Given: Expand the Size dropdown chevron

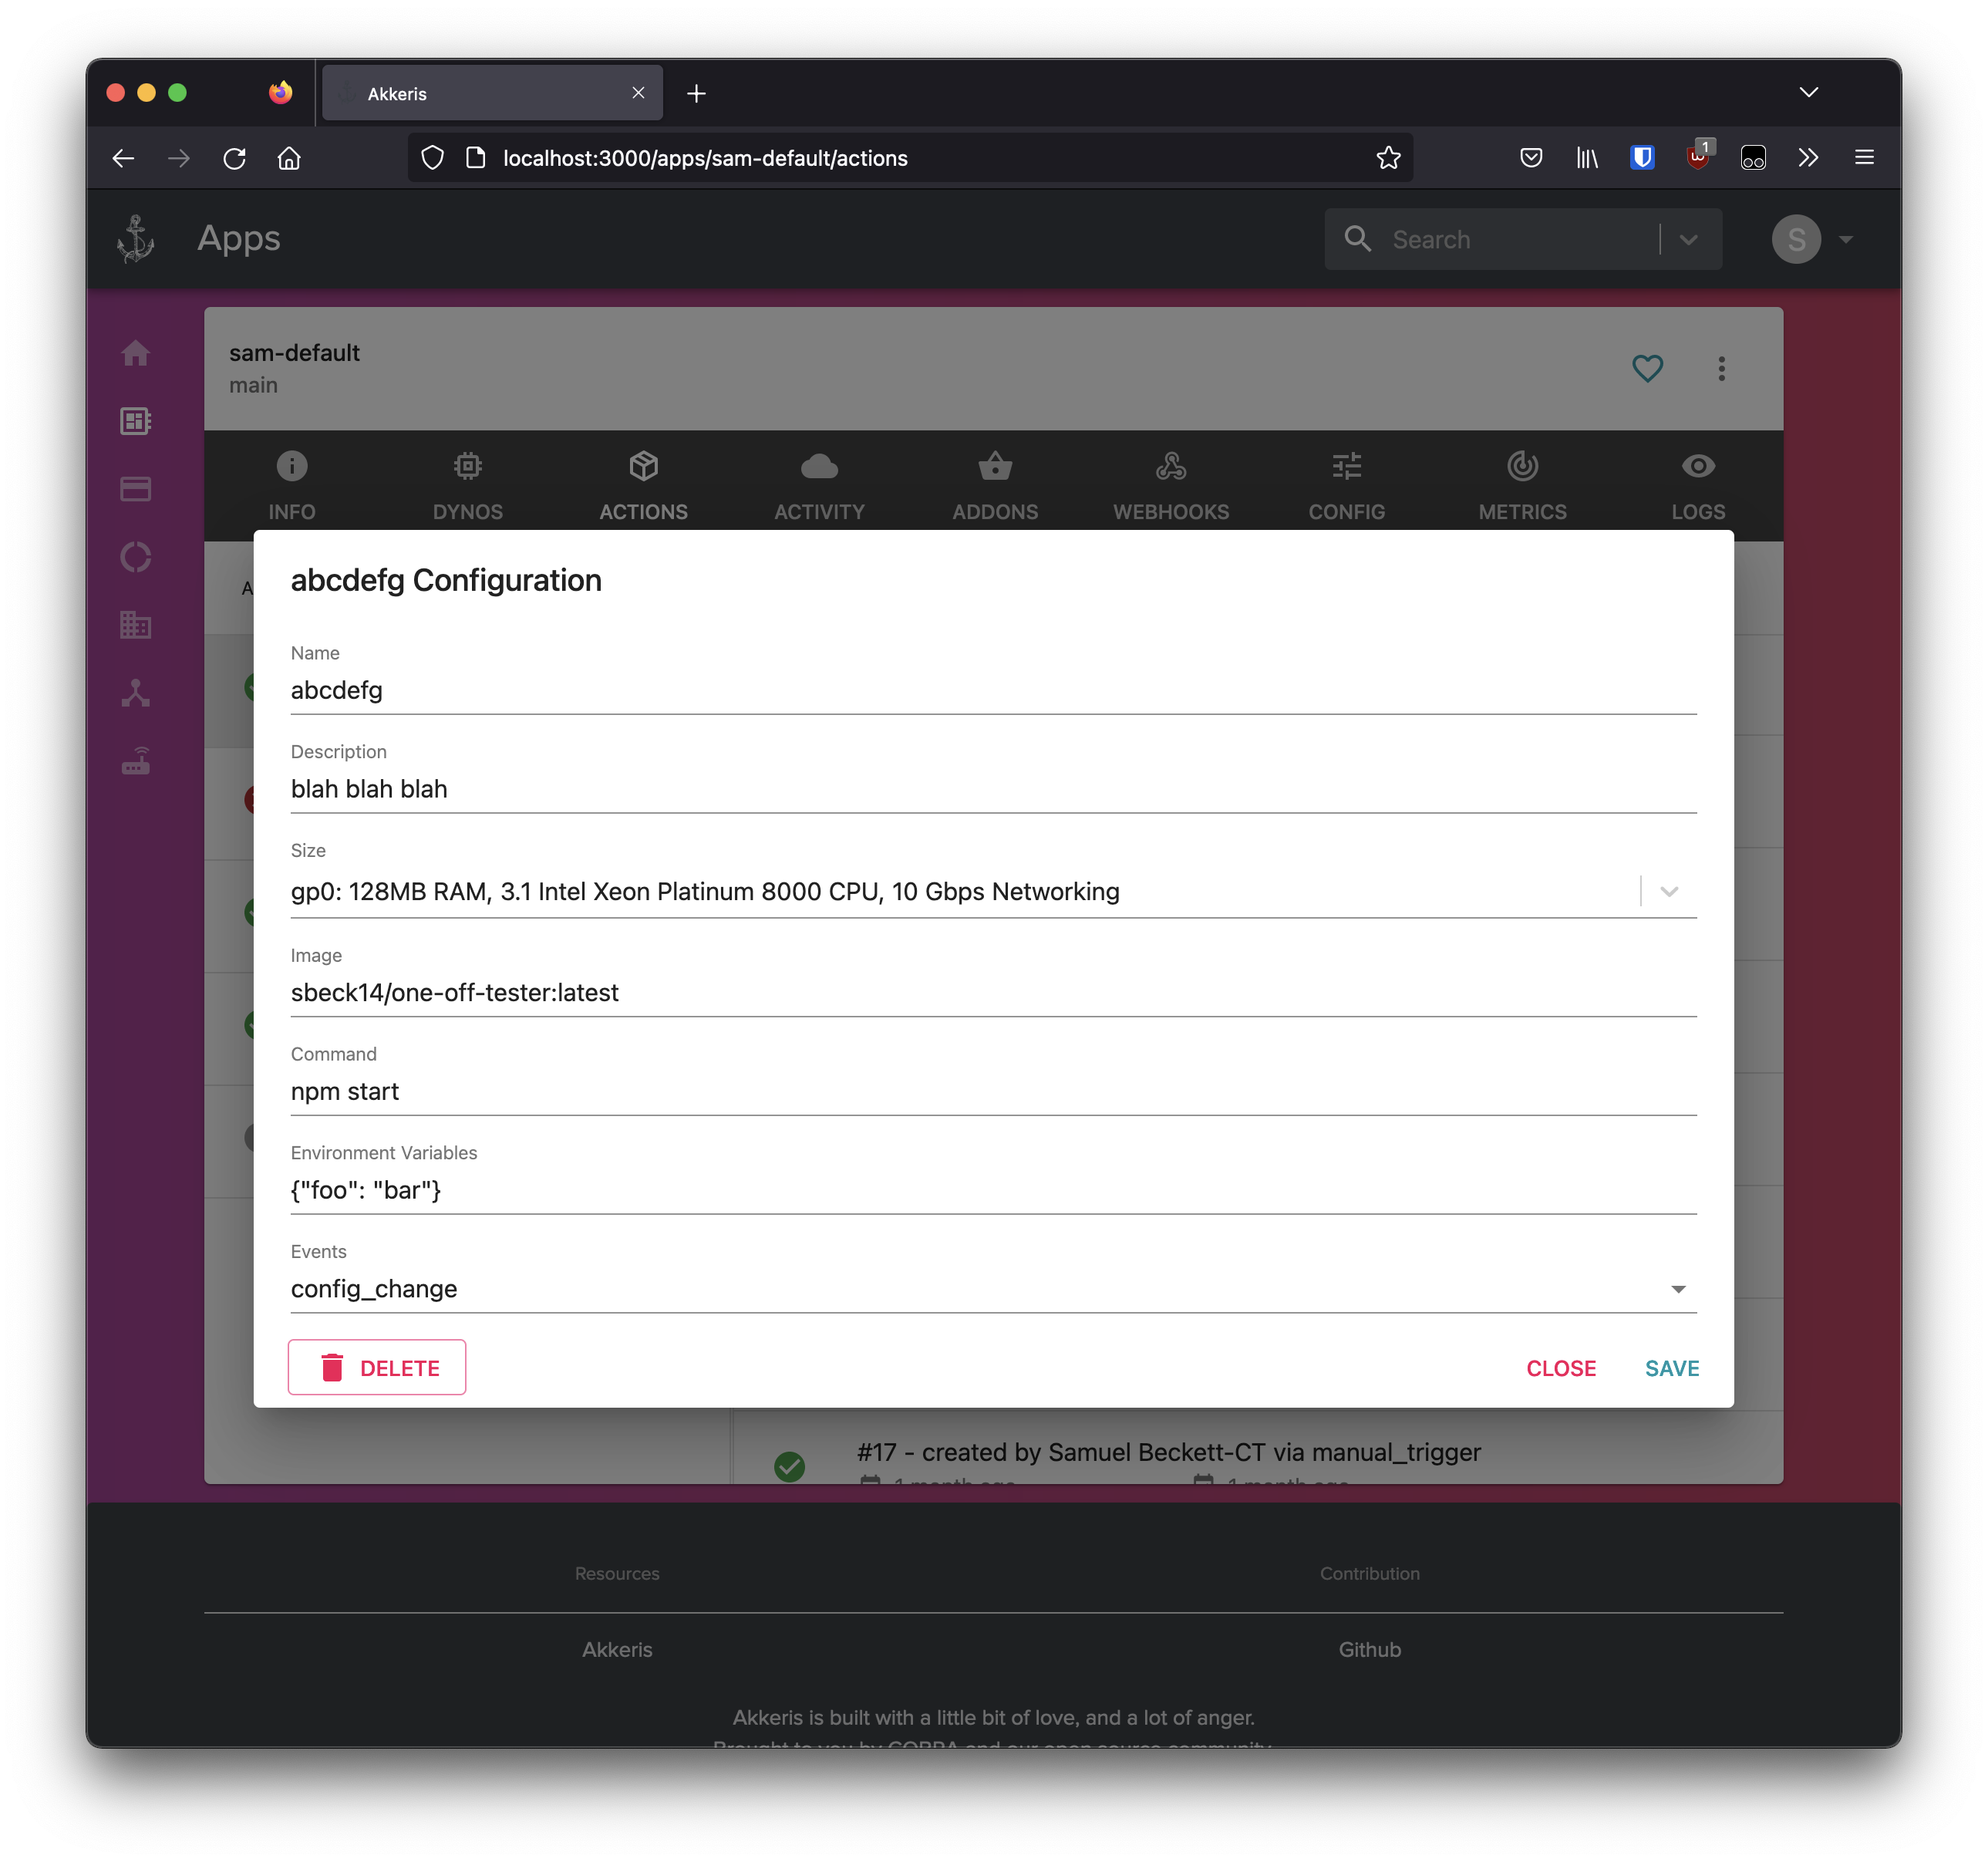Looking at the screenshot, I should point(1669,891).
